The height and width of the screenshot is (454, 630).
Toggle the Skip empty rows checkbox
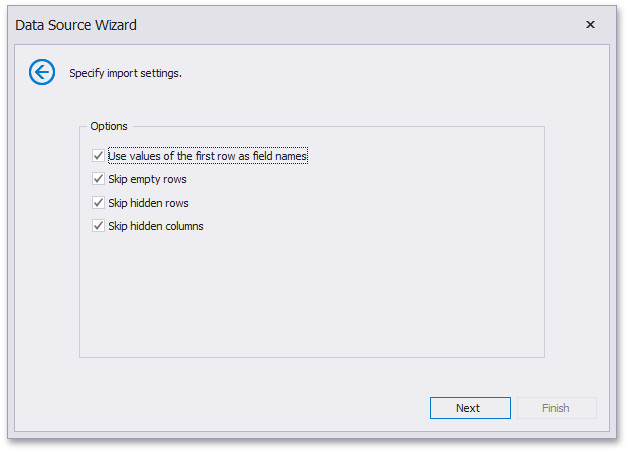coord(98,179)
